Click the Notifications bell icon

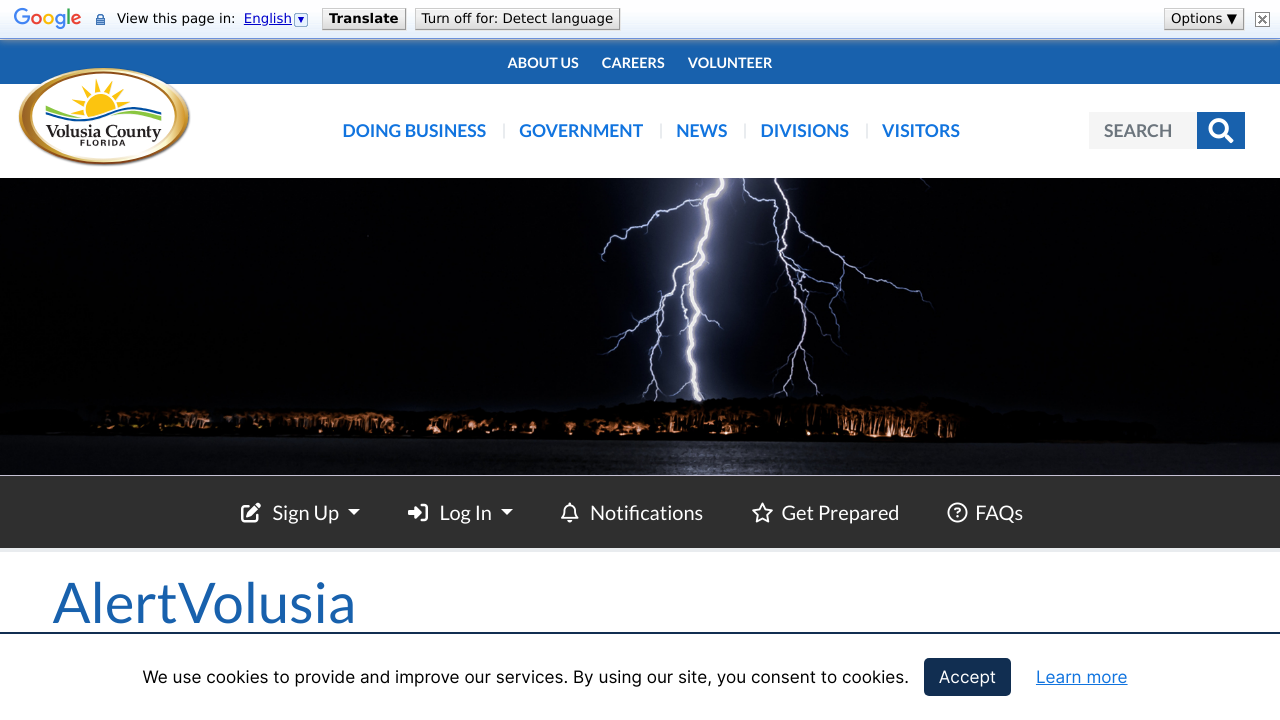tap(570, 513)
